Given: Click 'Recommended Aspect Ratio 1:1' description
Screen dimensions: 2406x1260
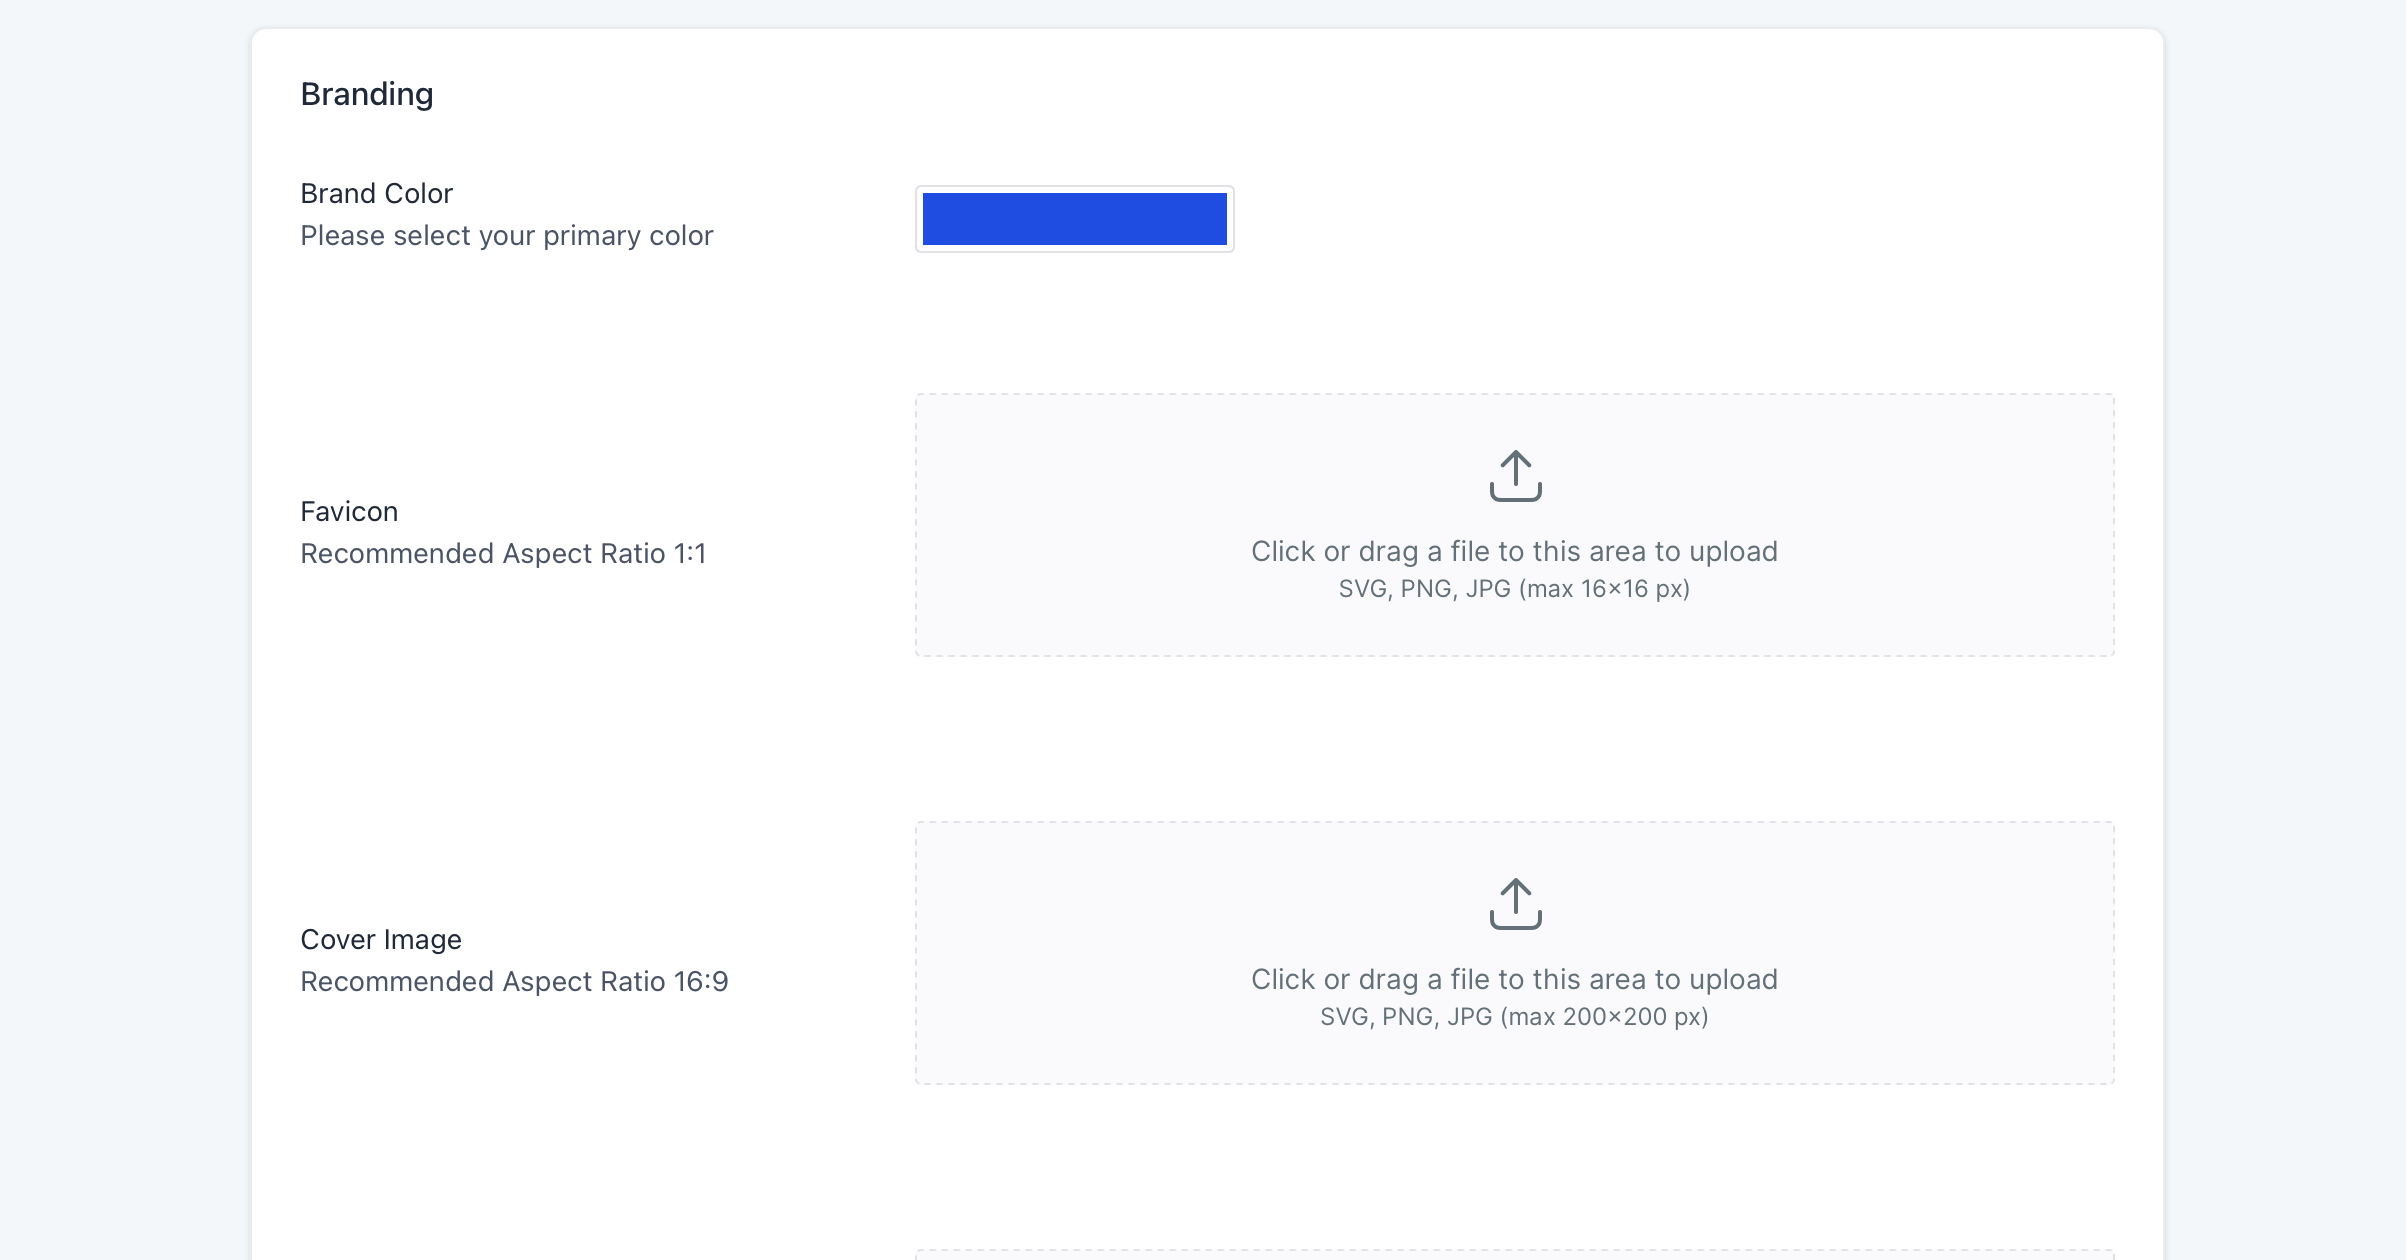Looking at the screenshot, I should (503, 553).
